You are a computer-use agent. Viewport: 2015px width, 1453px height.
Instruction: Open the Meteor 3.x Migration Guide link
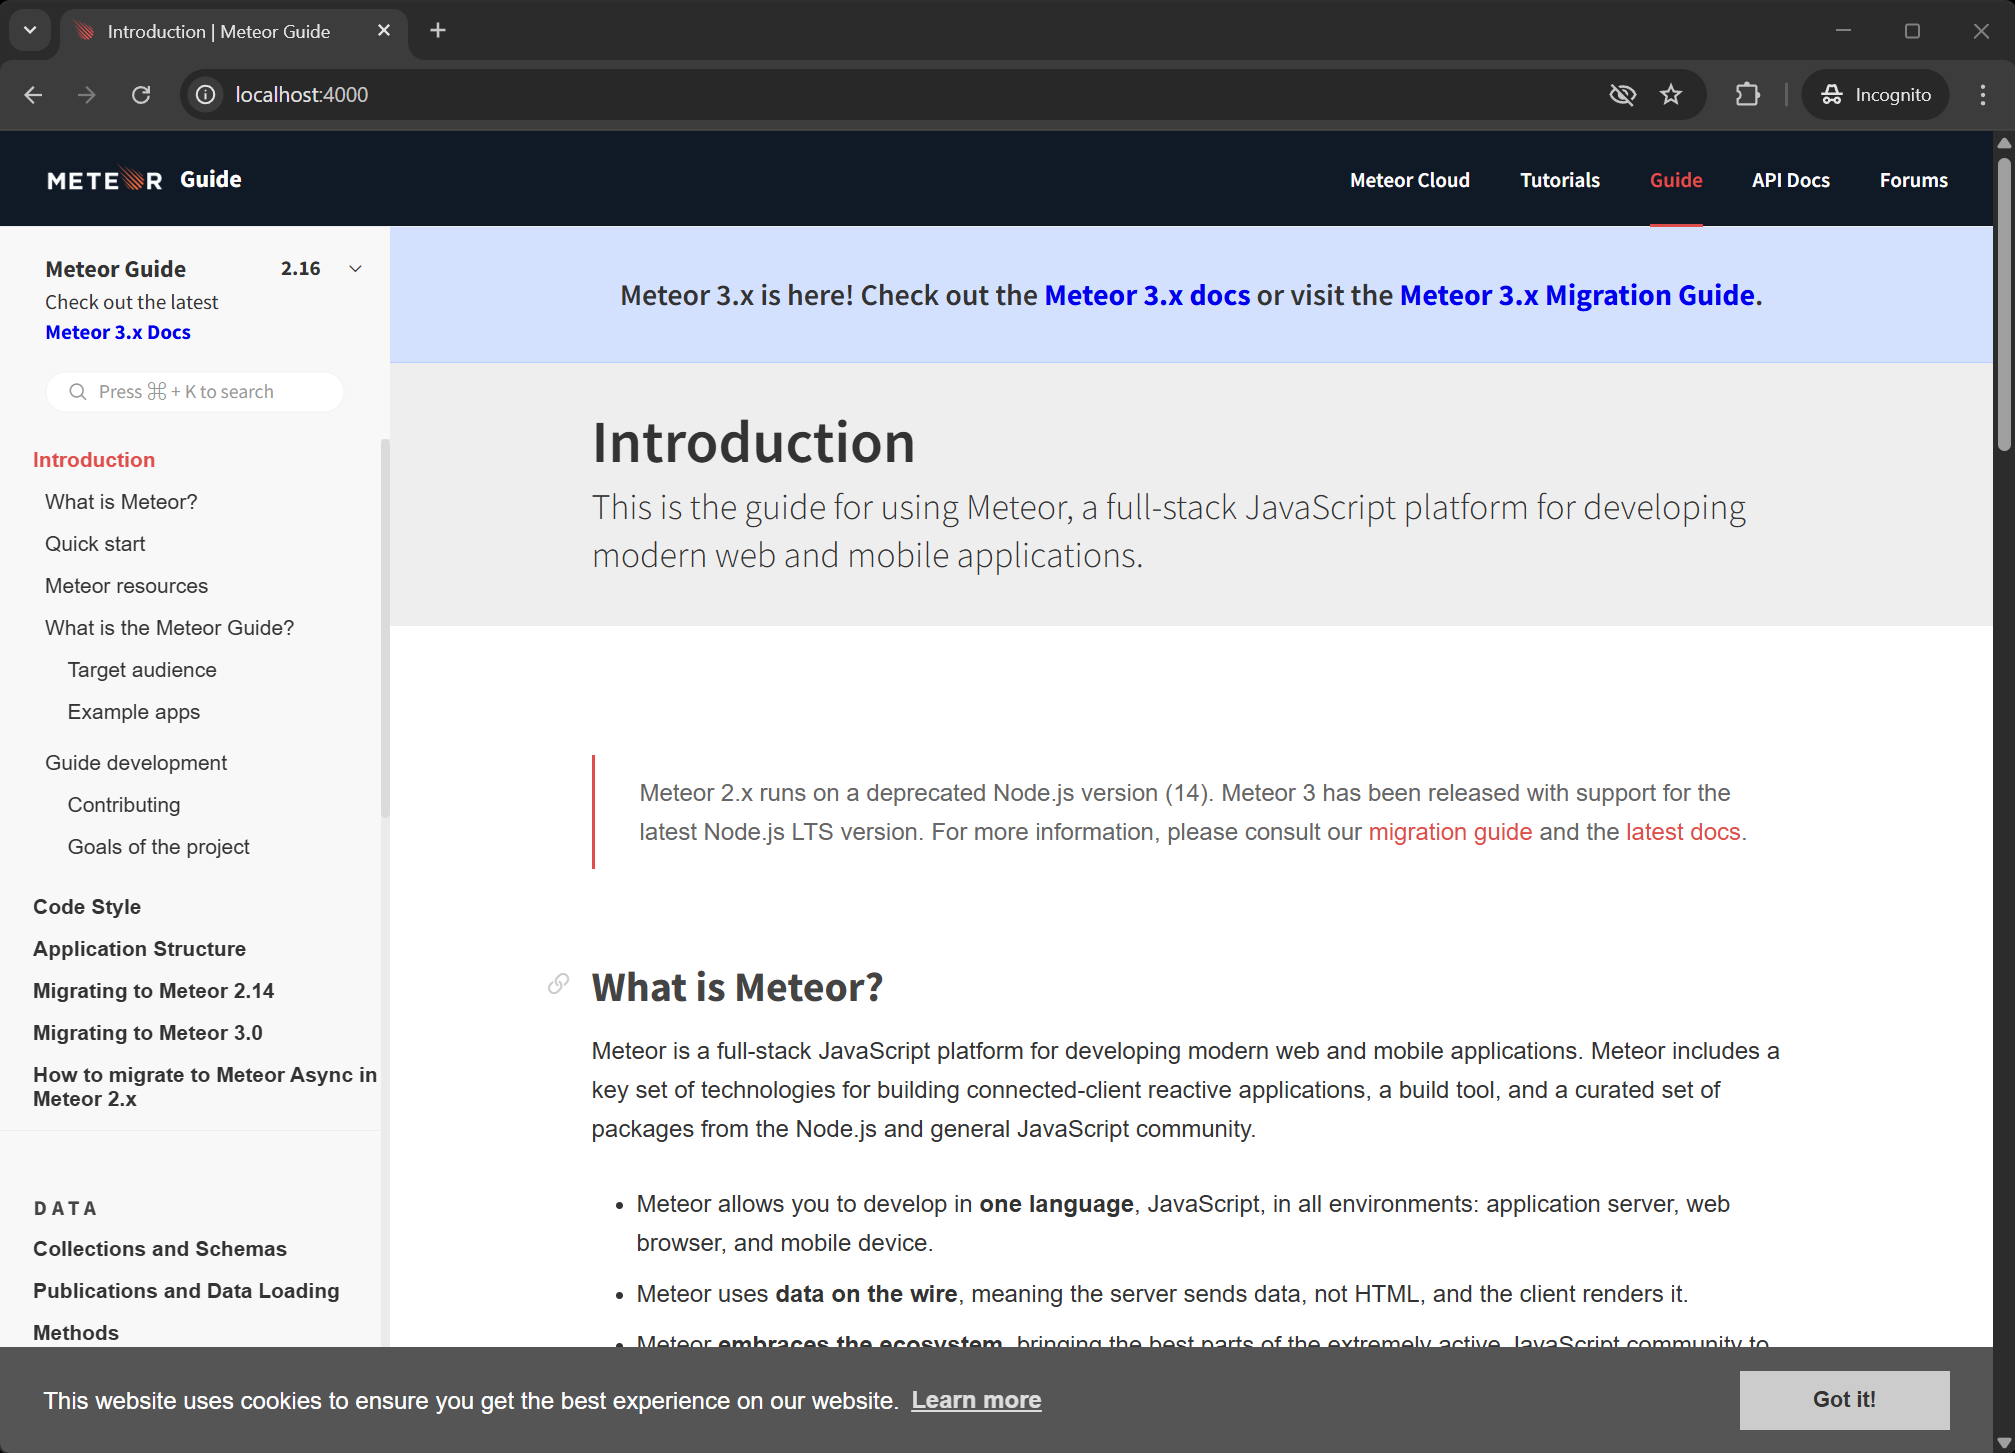pyautogui.click(x=1577, y=295)
